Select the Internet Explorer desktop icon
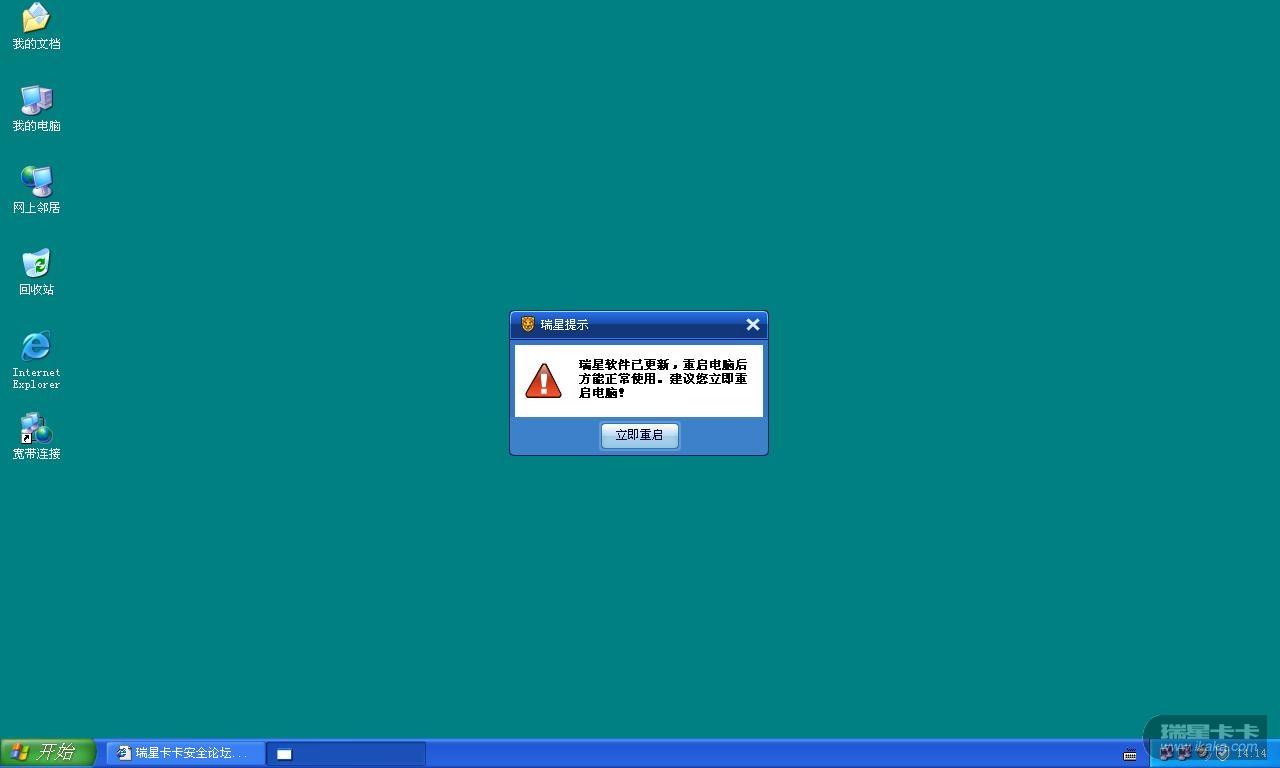This screenshot has width=1280, height=768. coord(36,360)
